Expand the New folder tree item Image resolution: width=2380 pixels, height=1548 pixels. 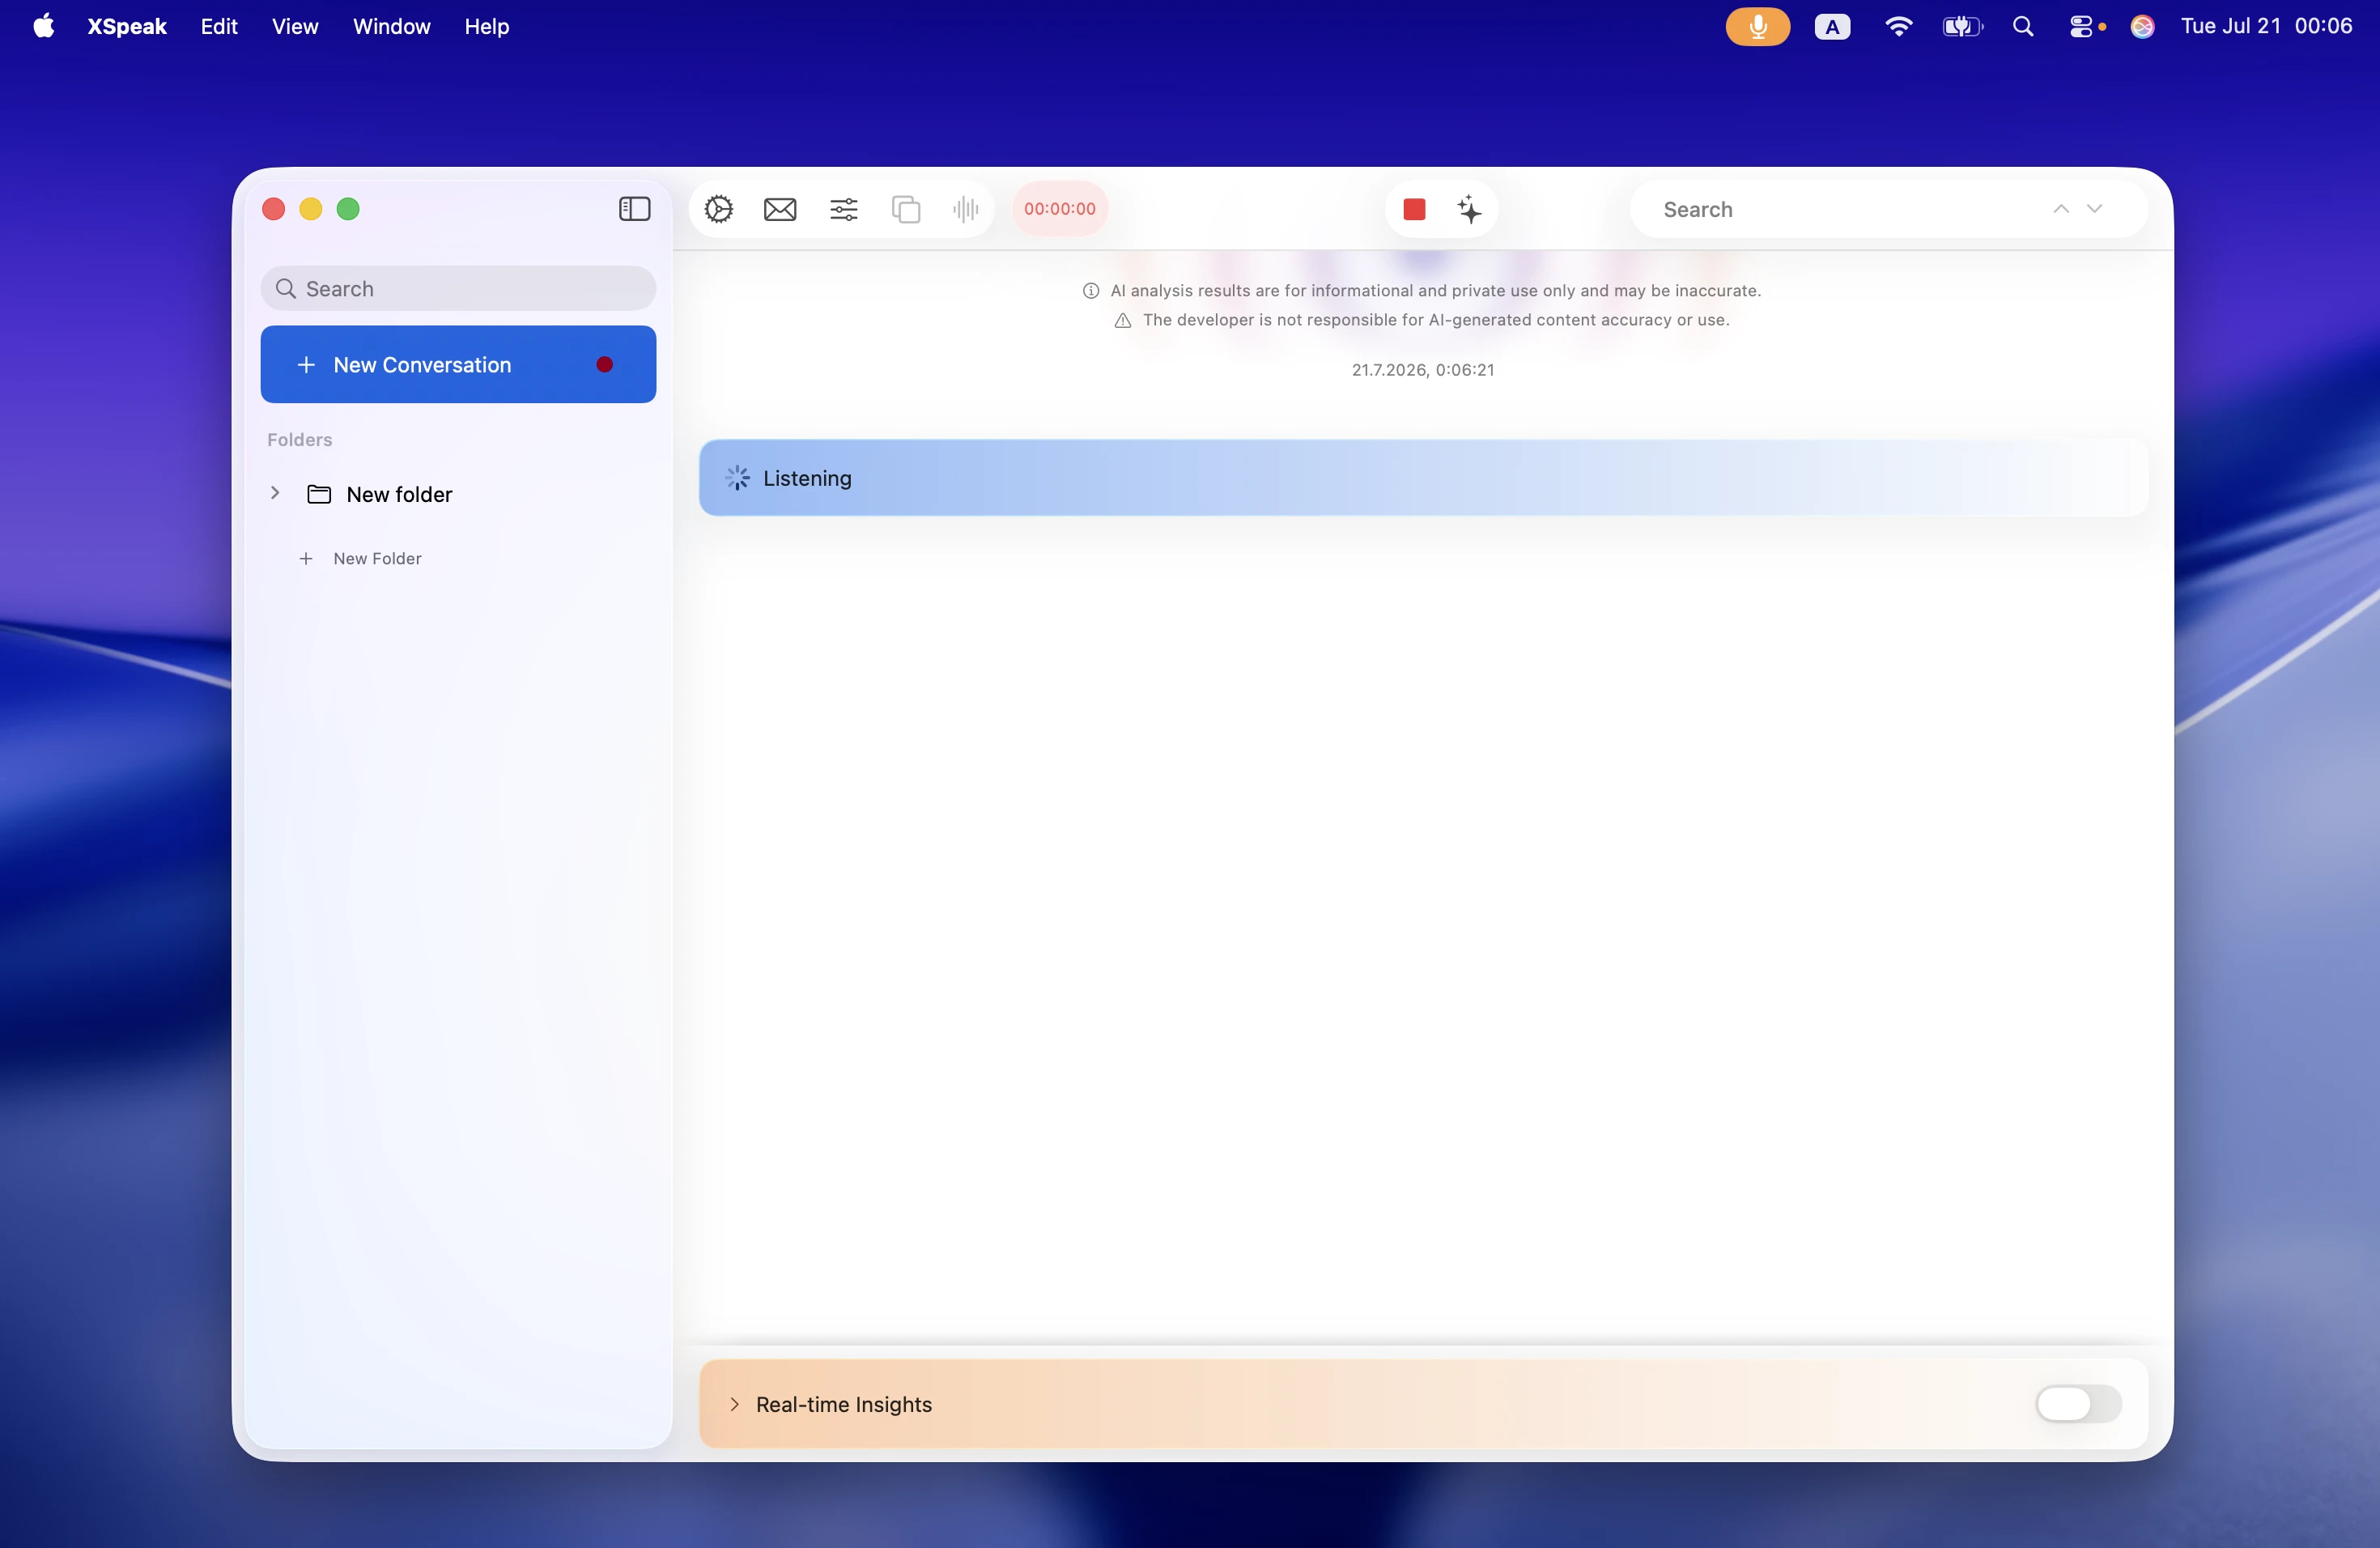[x=275, y=493]
